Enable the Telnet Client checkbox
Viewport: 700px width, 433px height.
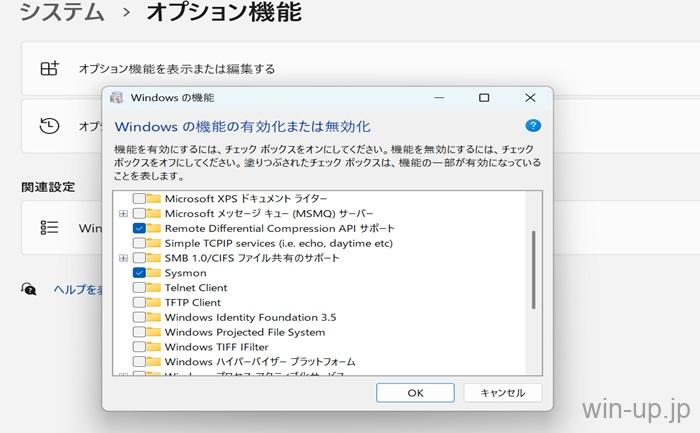pos(139,287)
